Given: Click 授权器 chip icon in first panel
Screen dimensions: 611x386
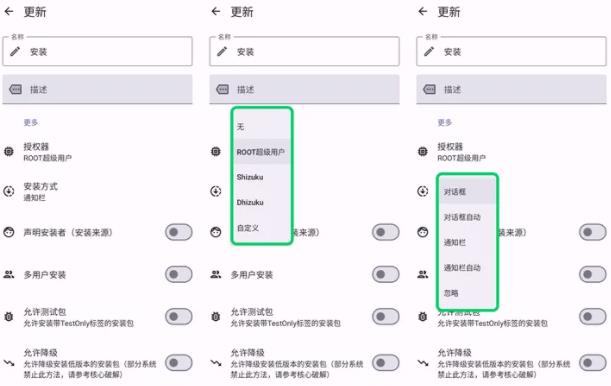Looking at the screenshot, I should point(9,151).
